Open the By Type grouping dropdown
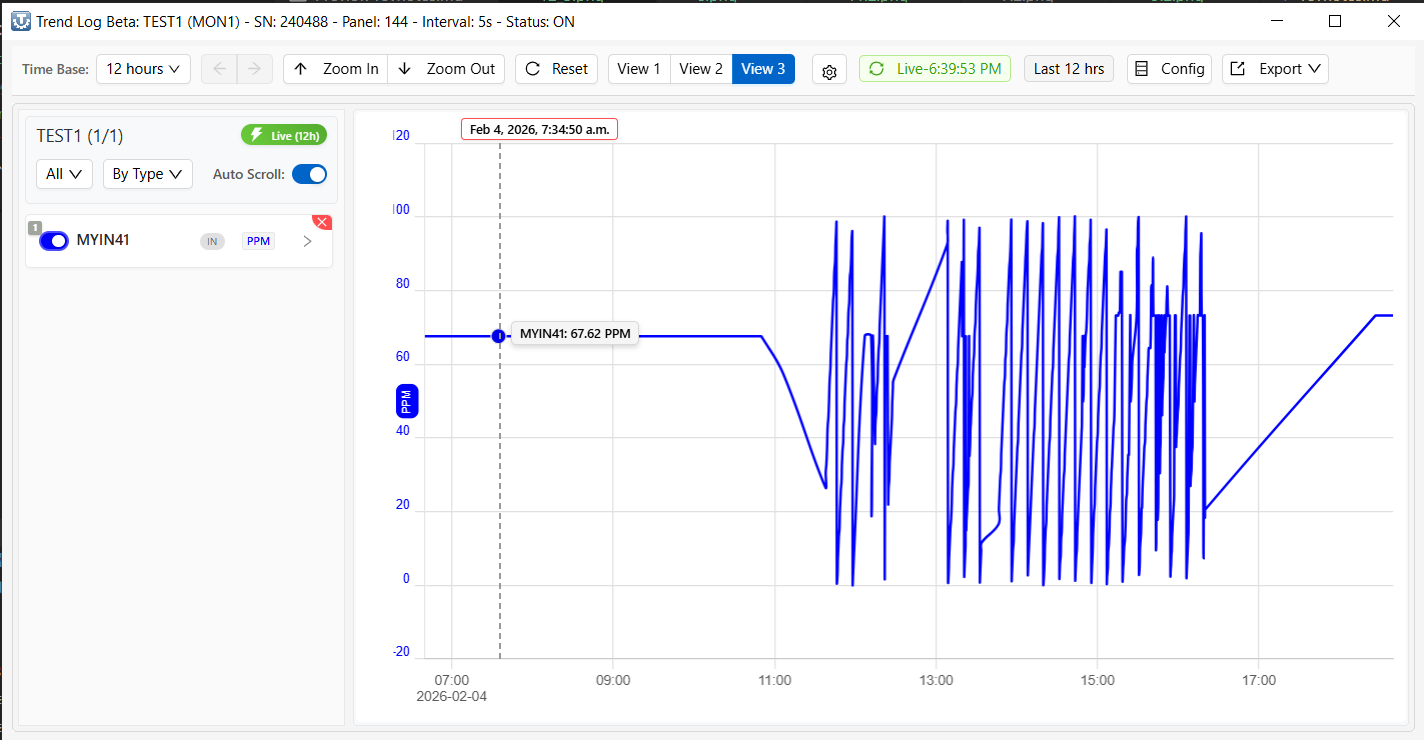This screenshot has width=1424, height=740. pyautogui.click(x=147, y=174)
